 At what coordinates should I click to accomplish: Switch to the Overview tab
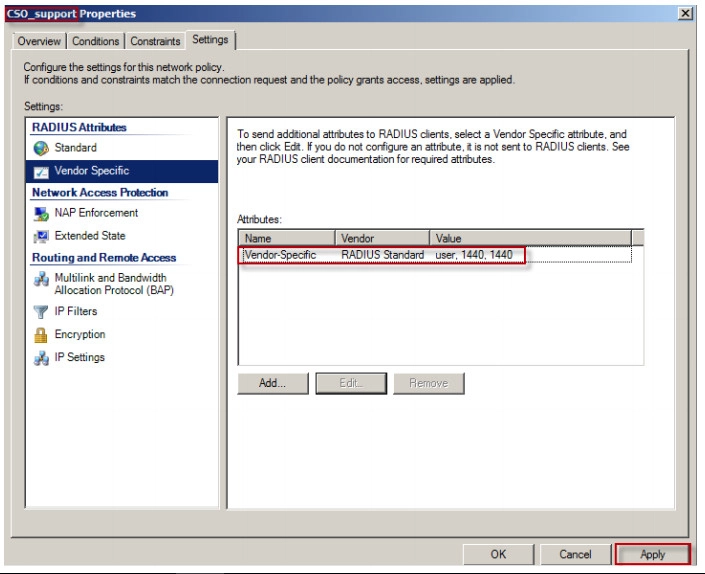(39, 41)
